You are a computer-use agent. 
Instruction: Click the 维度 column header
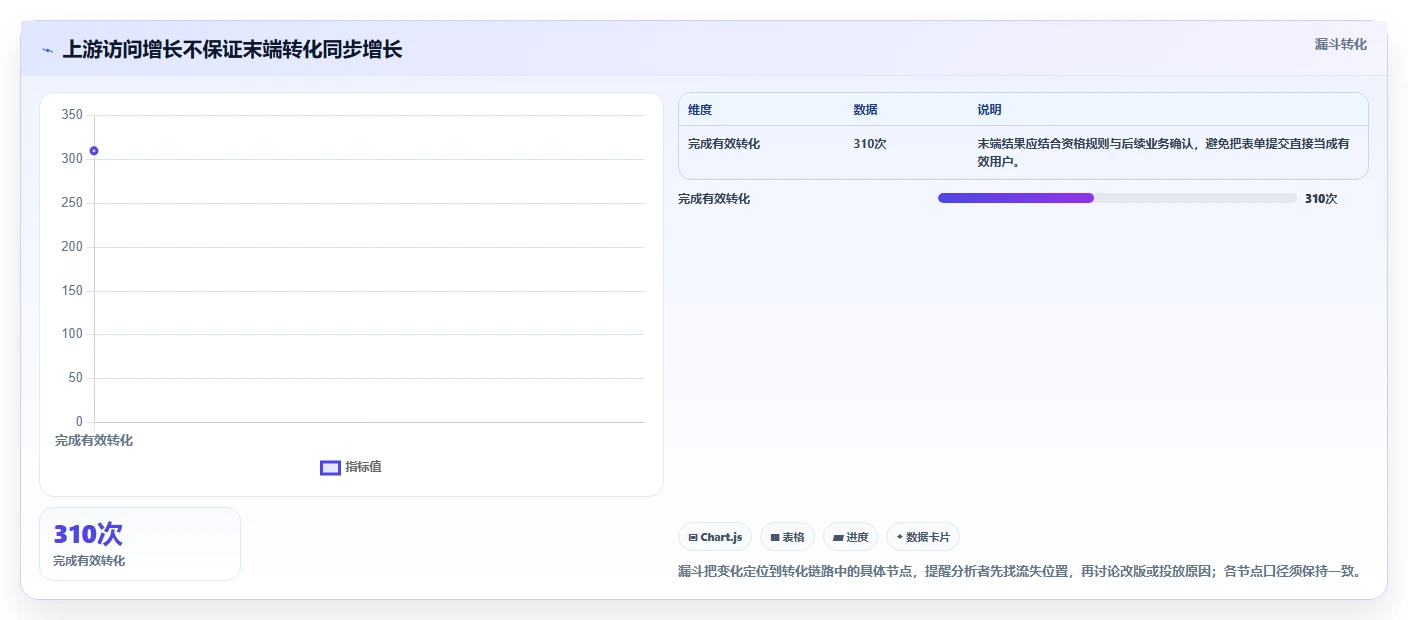coord(700,110)
